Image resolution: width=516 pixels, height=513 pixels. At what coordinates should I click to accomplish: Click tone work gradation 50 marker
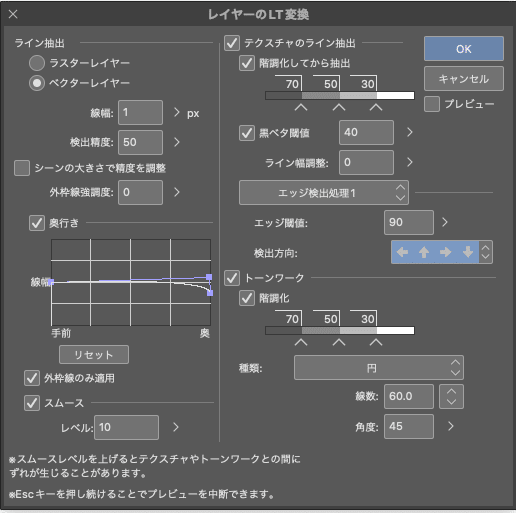coord(339,342)
